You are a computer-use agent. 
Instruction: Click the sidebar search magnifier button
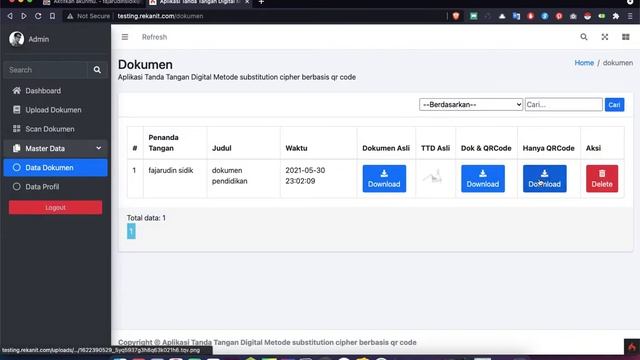(97, 70)
